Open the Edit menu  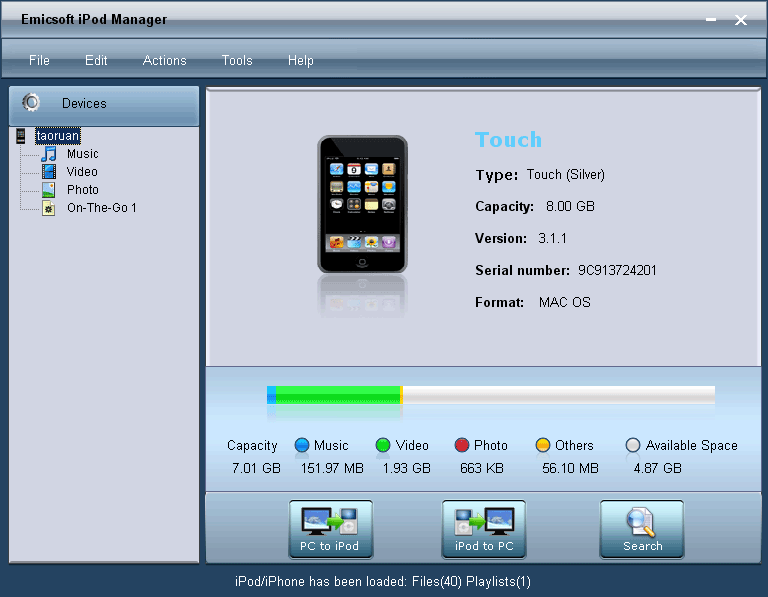[96, 61]
